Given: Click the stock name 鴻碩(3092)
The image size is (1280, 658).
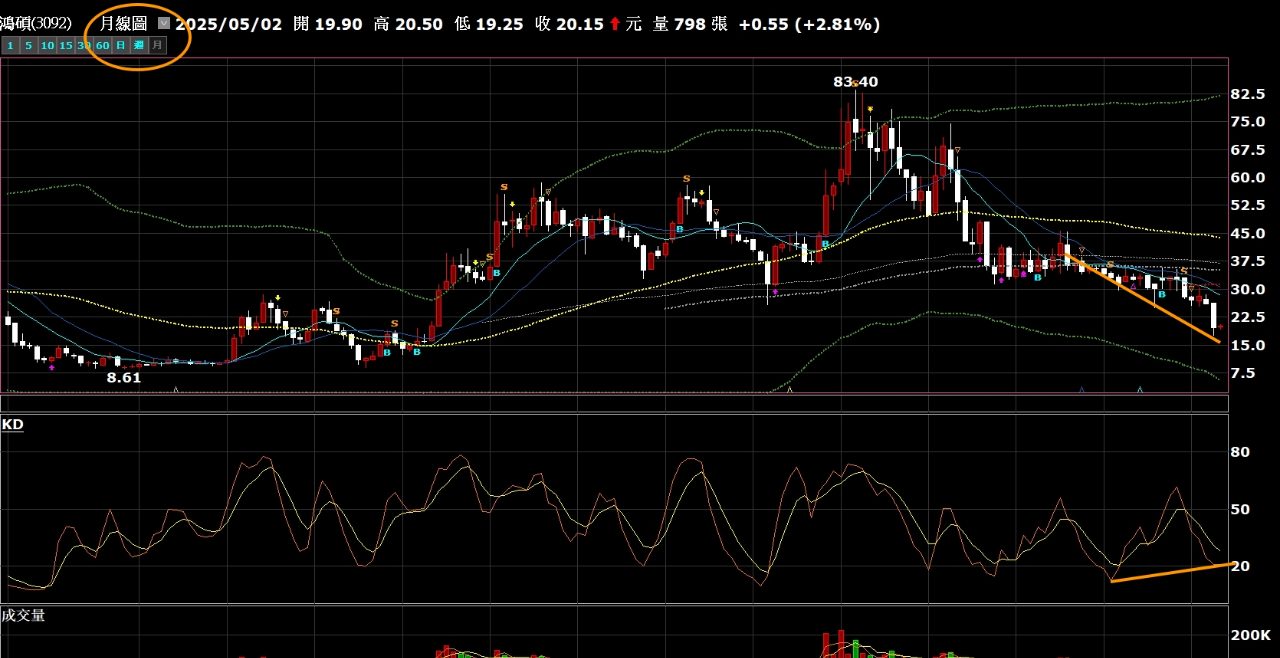Looking at the screenshot, I should click(x=36, y=23).
